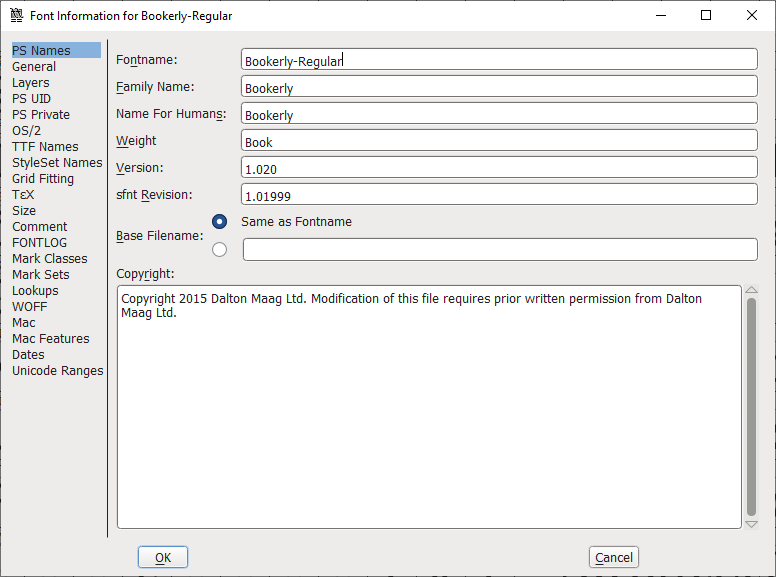Click inside the Copyright text area
The width and height of the screenshot is (776, 577).
click(429, 407)
